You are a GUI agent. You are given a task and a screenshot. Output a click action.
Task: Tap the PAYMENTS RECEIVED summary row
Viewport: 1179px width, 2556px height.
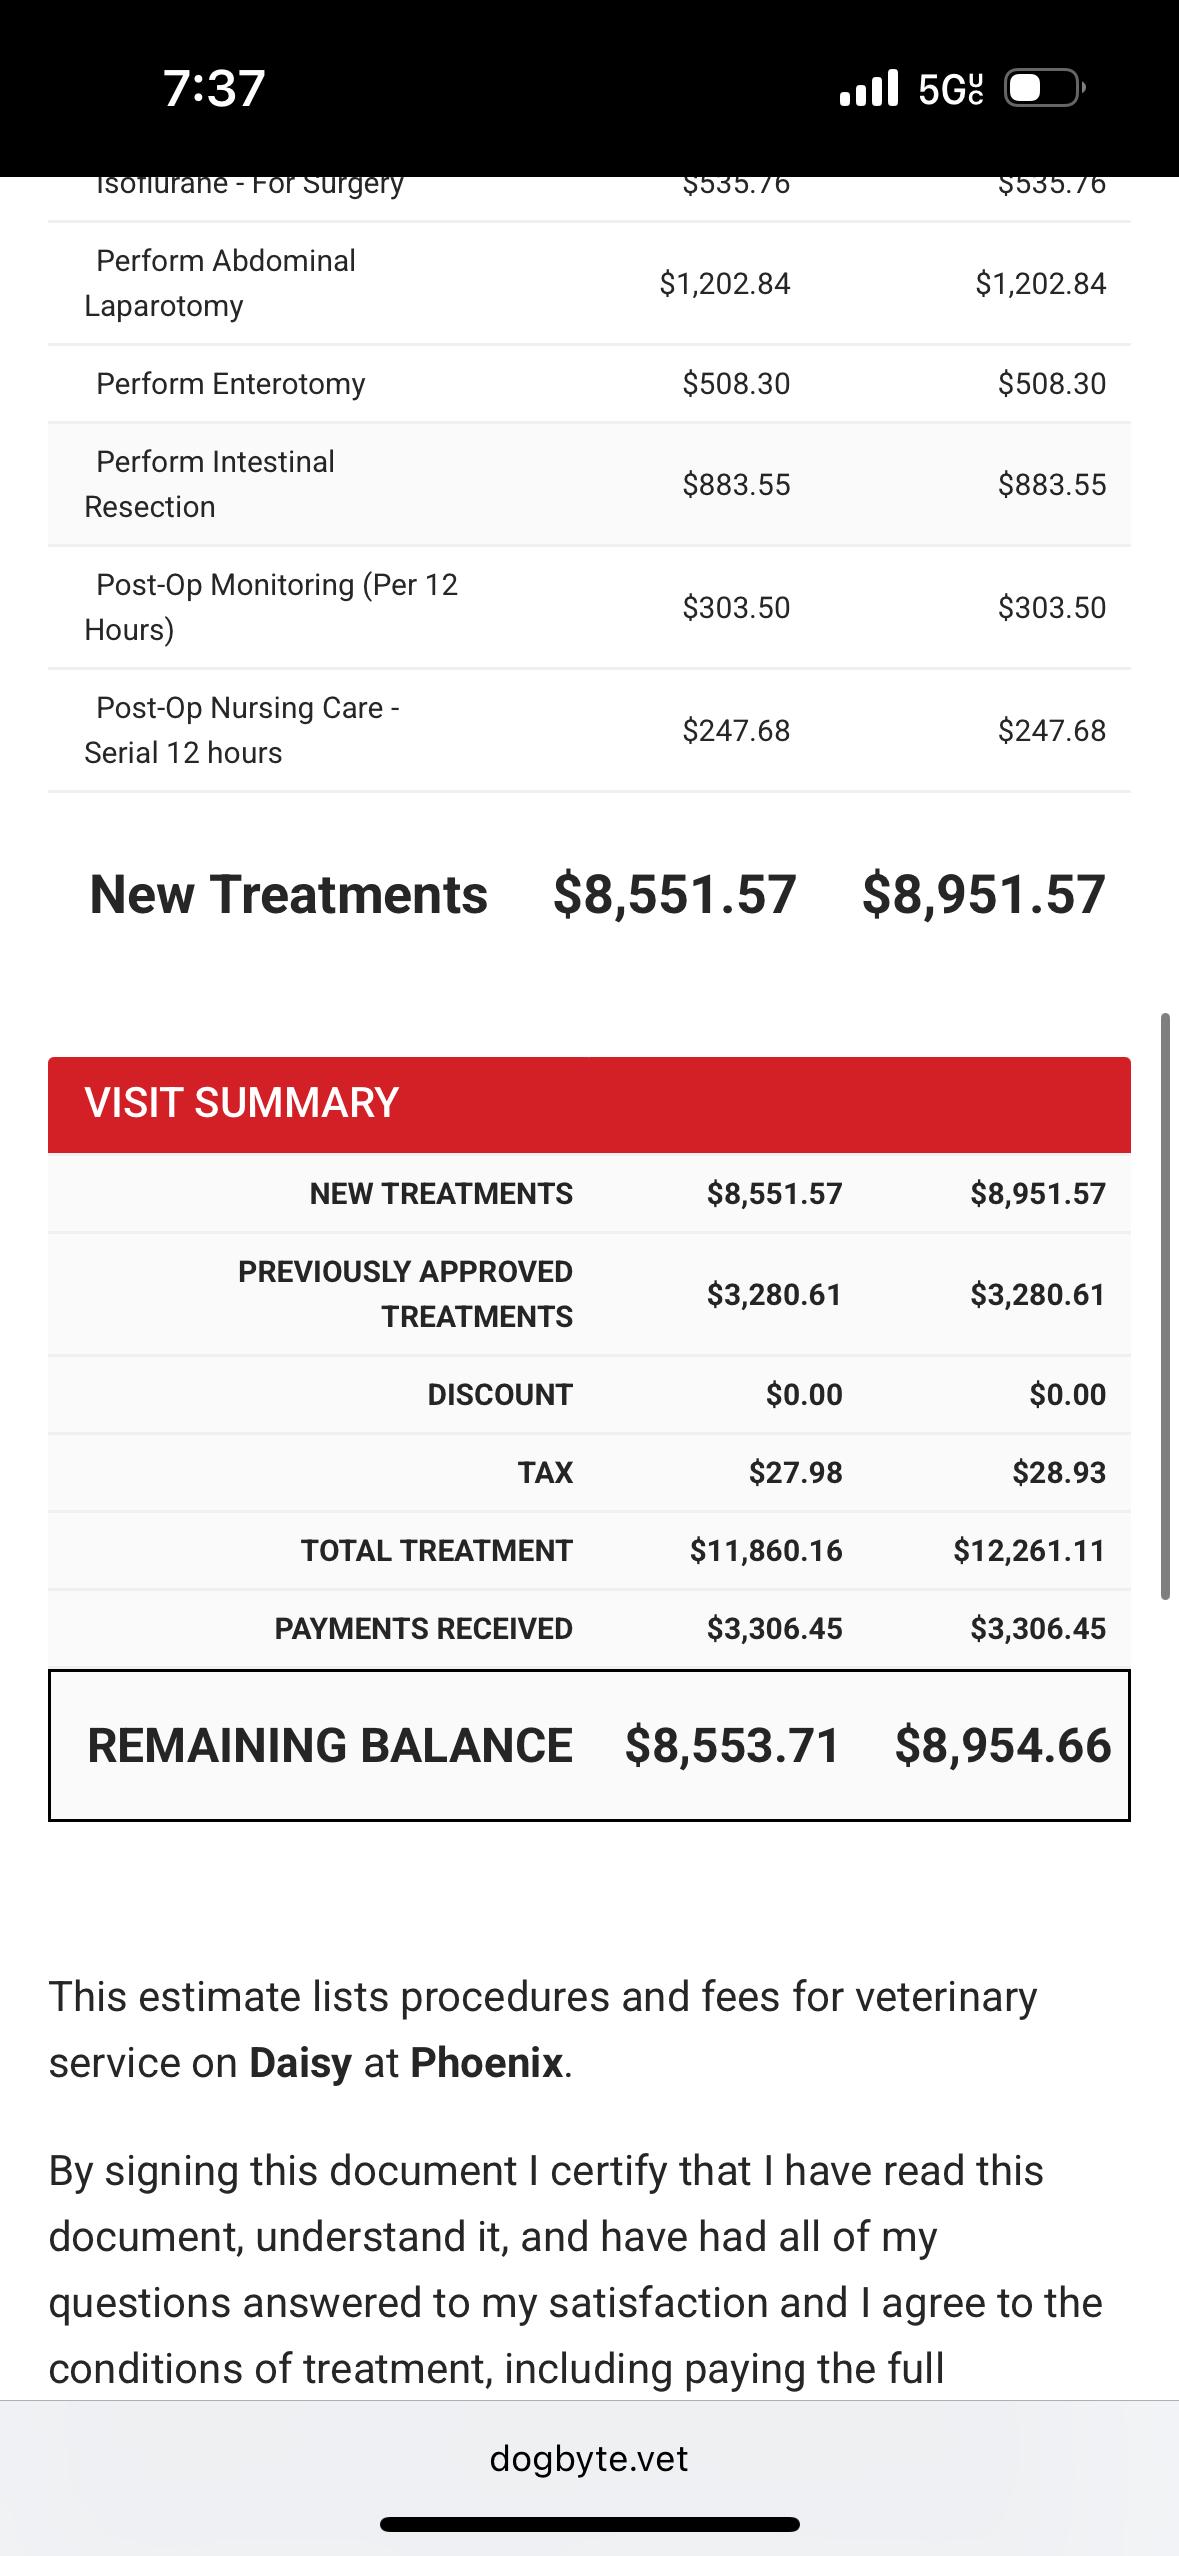point(589,1629)
